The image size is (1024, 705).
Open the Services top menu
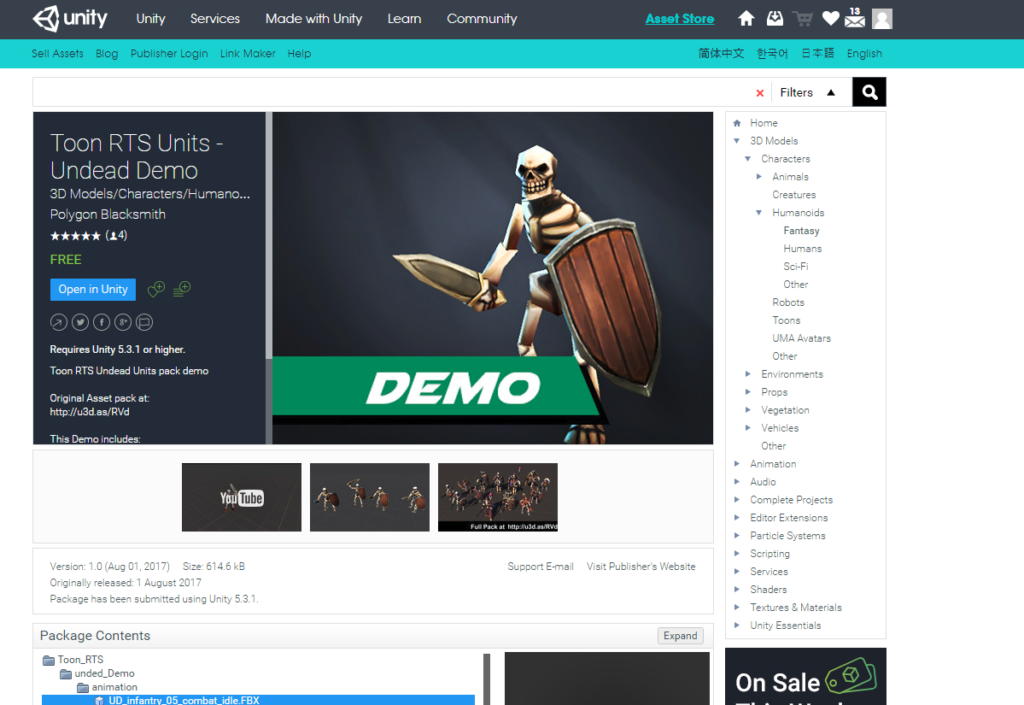(215, 19)
